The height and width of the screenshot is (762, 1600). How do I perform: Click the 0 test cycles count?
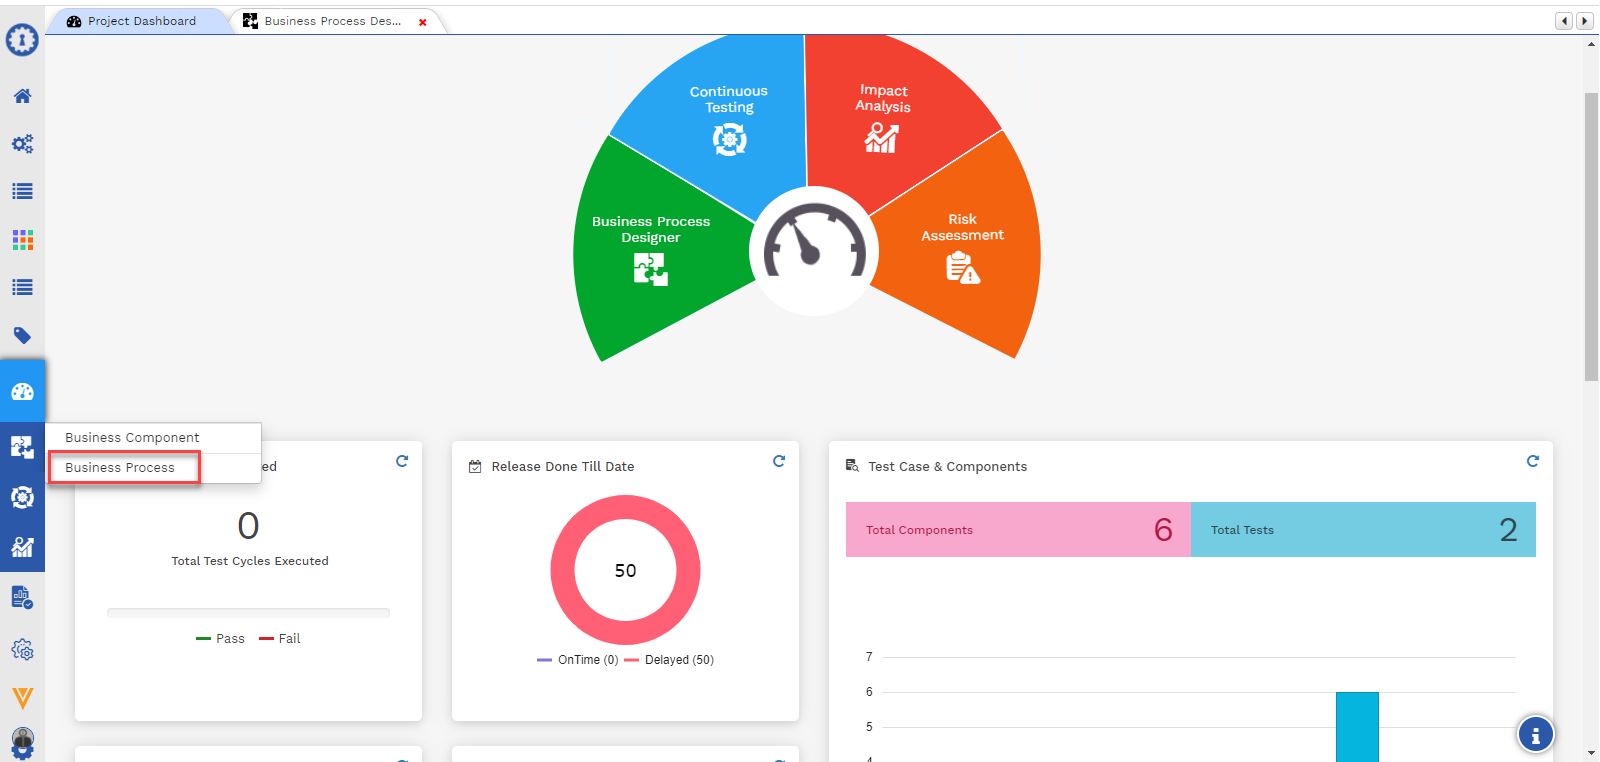coord(248,526)
